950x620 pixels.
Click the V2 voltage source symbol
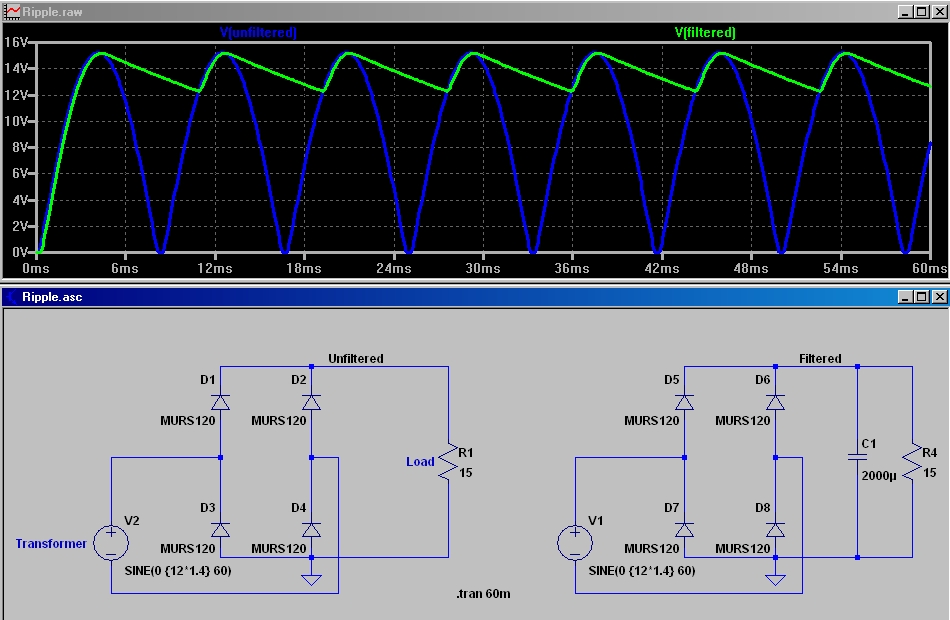coord(111,542)
